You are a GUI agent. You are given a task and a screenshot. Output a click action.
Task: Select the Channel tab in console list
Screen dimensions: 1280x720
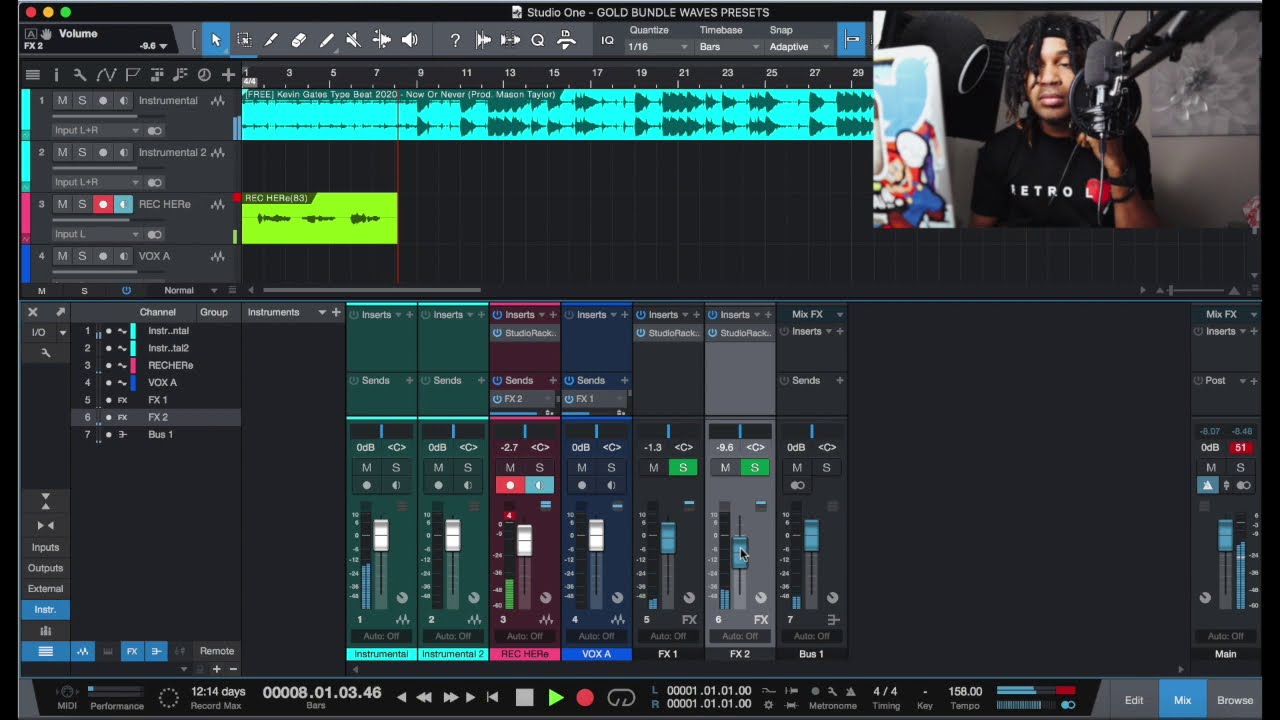click(157, 312)
